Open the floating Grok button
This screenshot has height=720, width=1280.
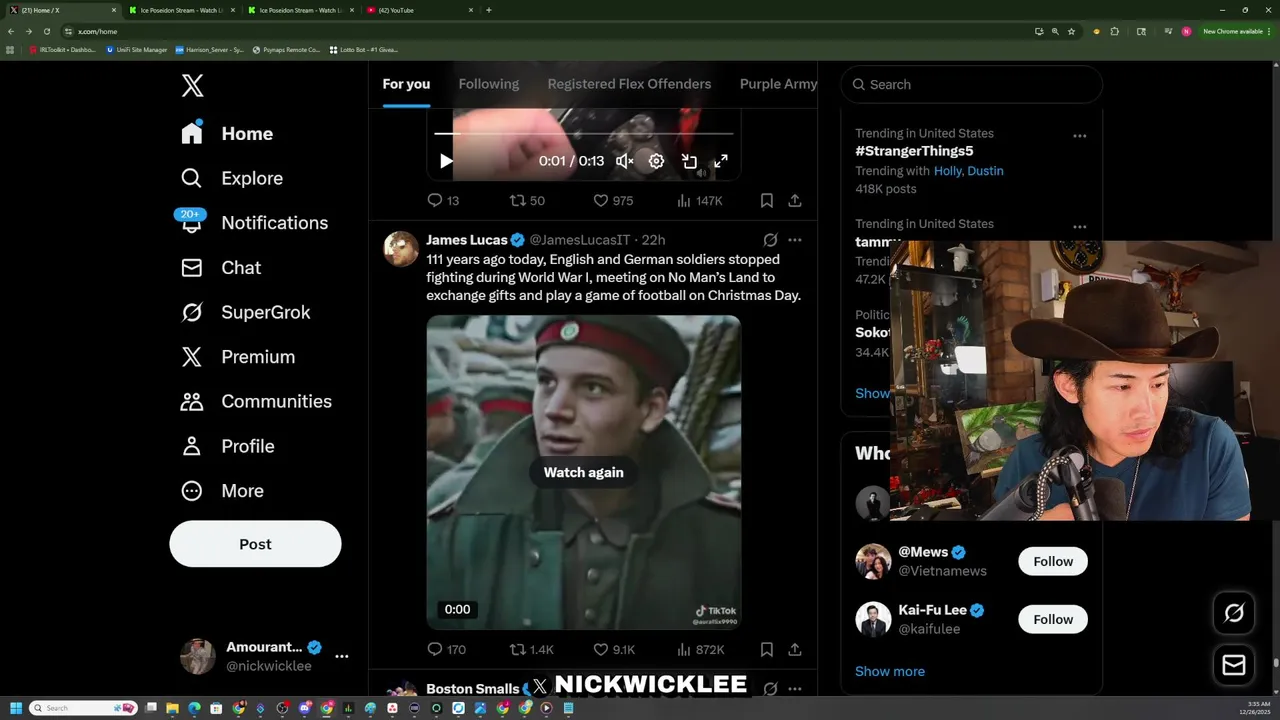[1234, 613]
